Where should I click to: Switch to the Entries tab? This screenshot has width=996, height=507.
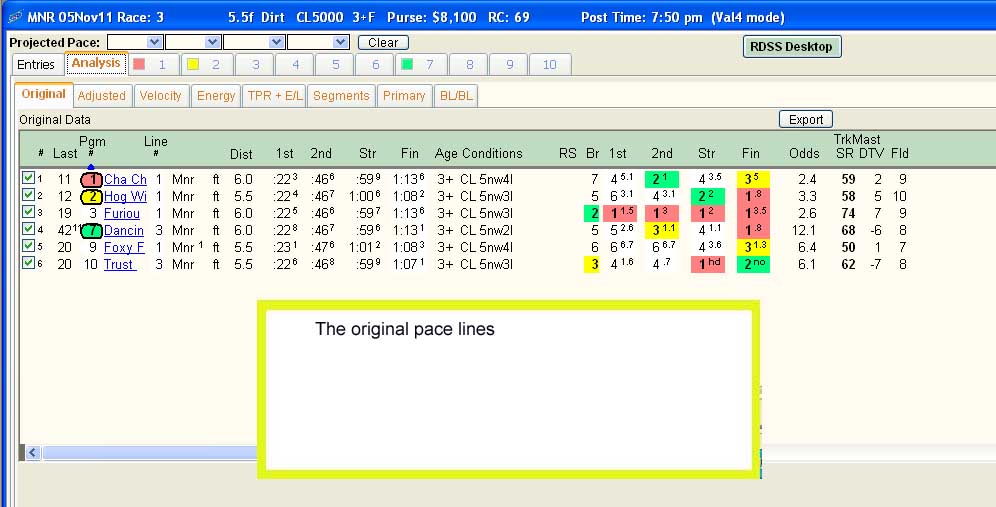point(36,65)
